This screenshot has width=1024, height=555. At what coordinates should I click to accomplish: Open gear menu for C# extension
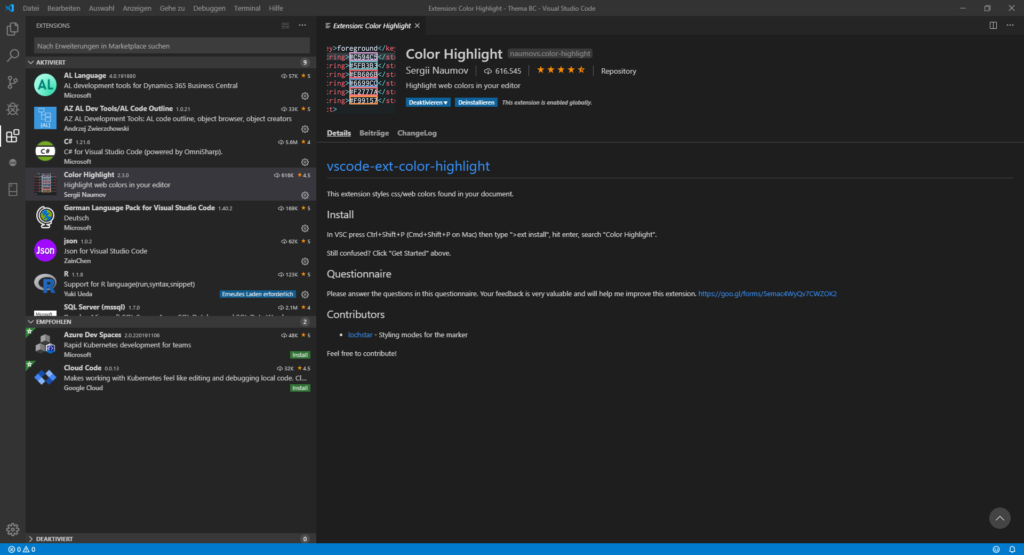pyautogui.click(x=304, y=162)
